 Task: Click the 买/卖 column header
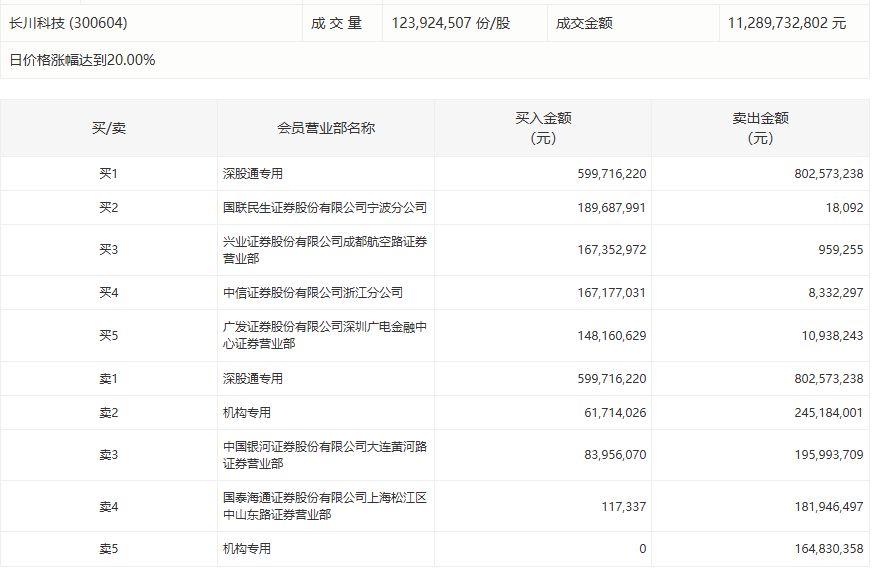click(x=109, y=129)
